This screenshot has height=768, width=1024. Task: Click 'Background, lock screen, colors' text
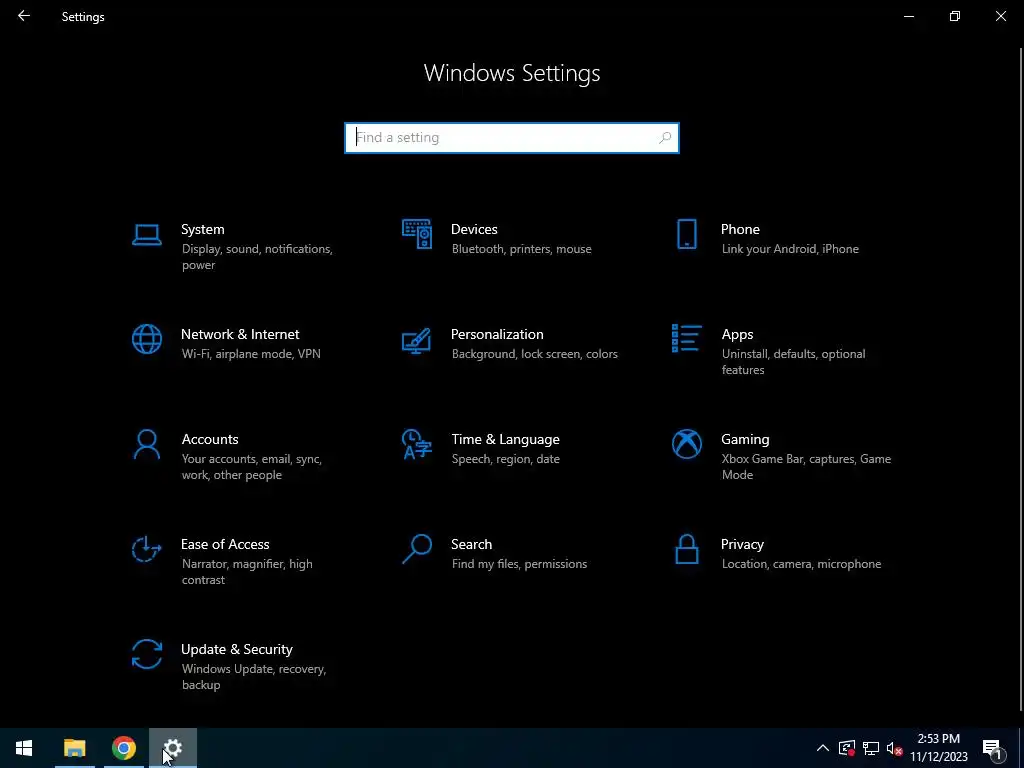[535, 354]
